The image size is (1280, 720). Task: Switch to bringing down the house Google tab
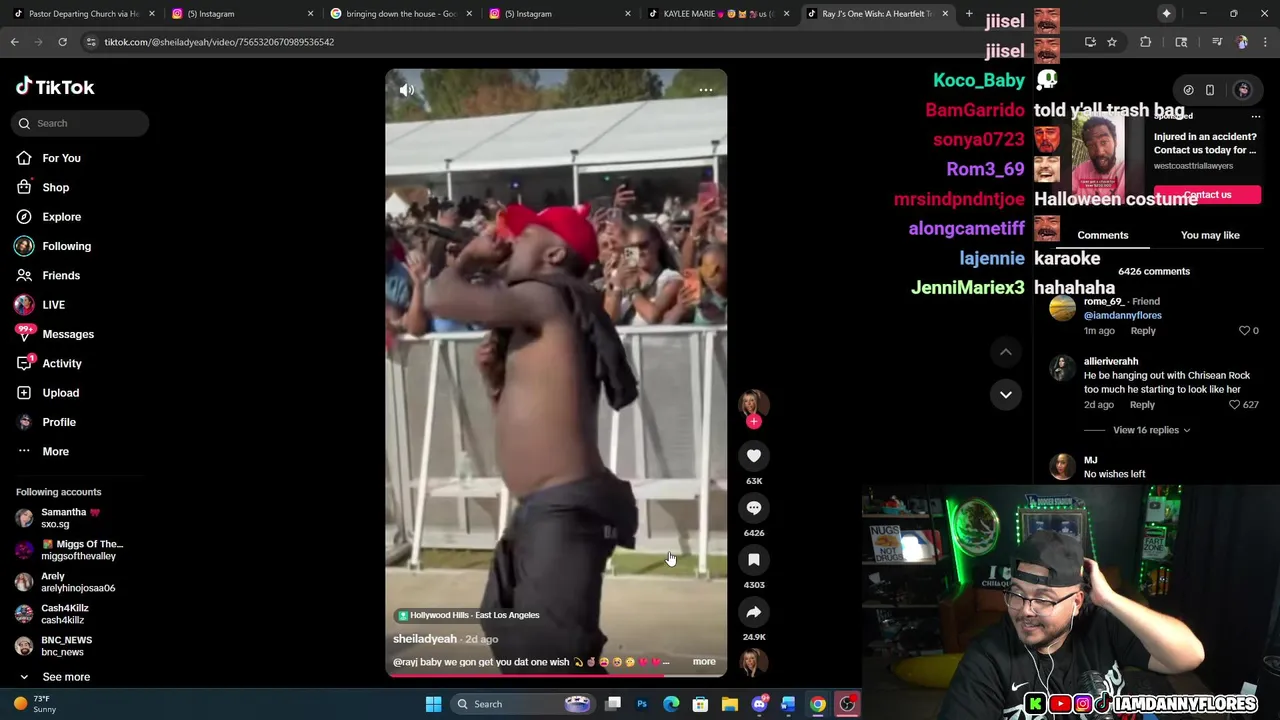tap(400, 14)
